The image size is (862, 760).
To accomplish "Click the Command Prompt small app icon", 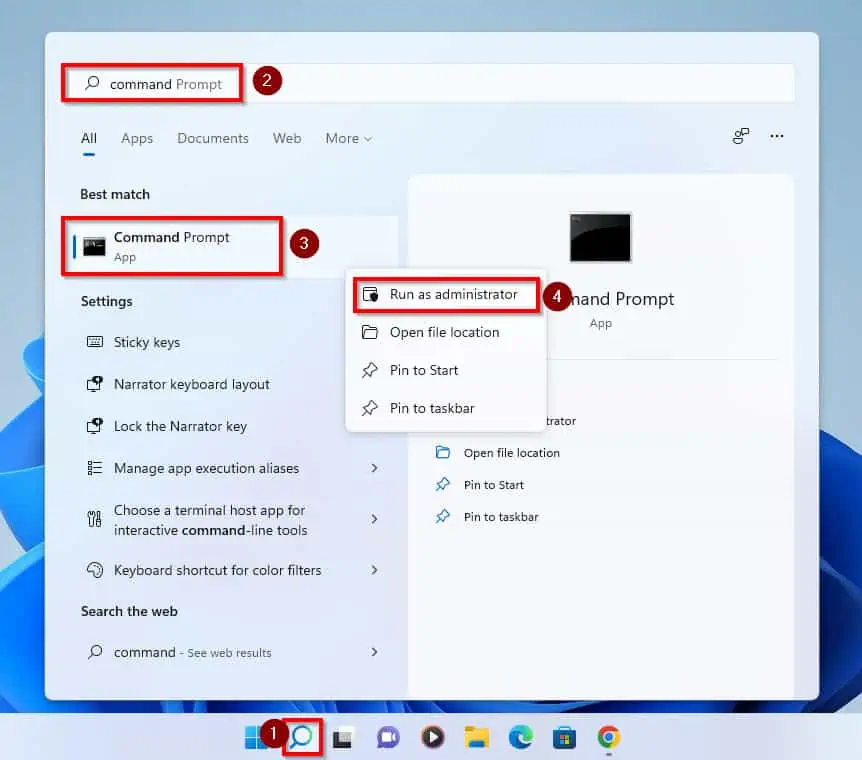I will (94, 246).
